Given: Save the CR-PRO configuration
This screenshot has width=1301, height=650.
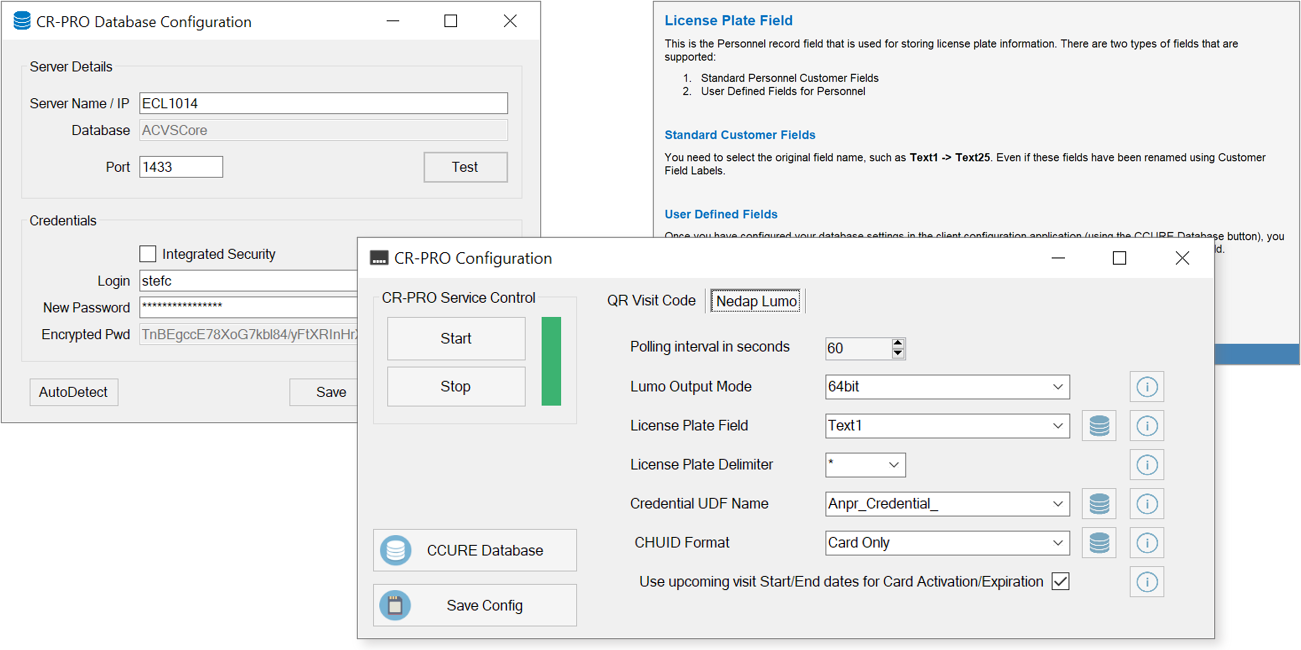Looking at the screenshot, I should point(475,605).
